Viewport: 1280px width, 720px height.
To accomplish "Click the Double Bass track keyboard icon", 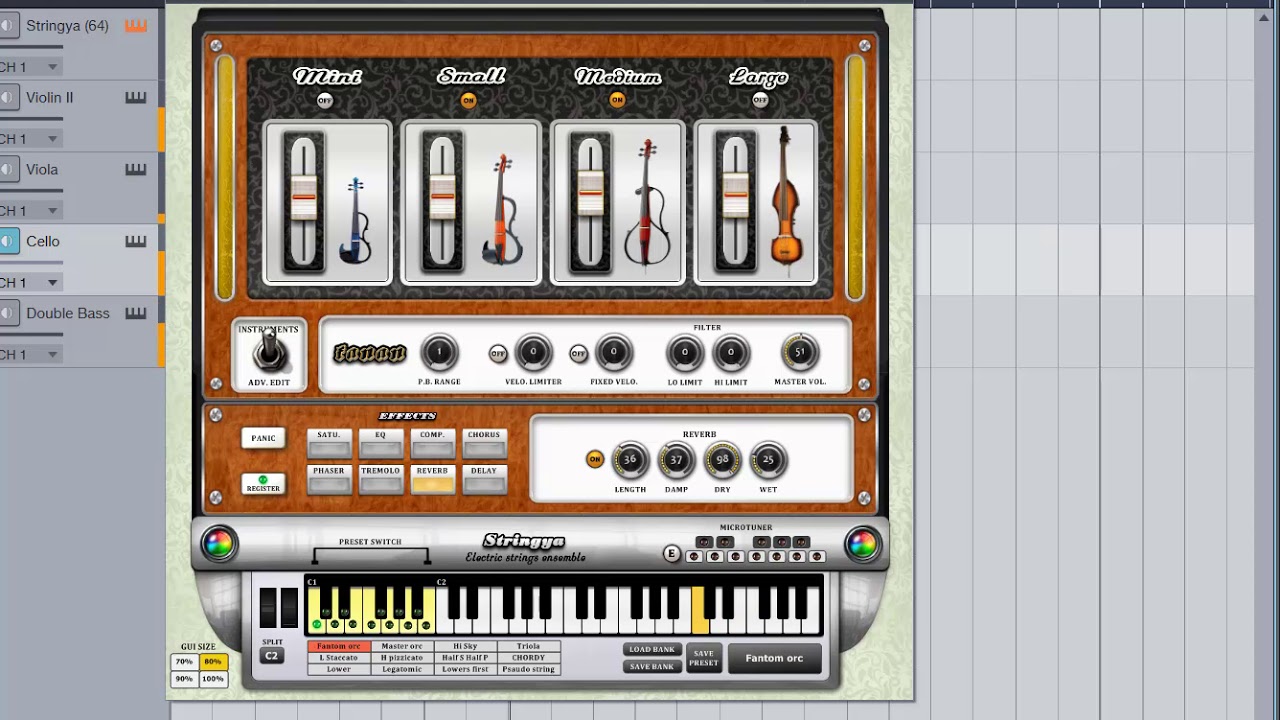I will tap(136, 313).
